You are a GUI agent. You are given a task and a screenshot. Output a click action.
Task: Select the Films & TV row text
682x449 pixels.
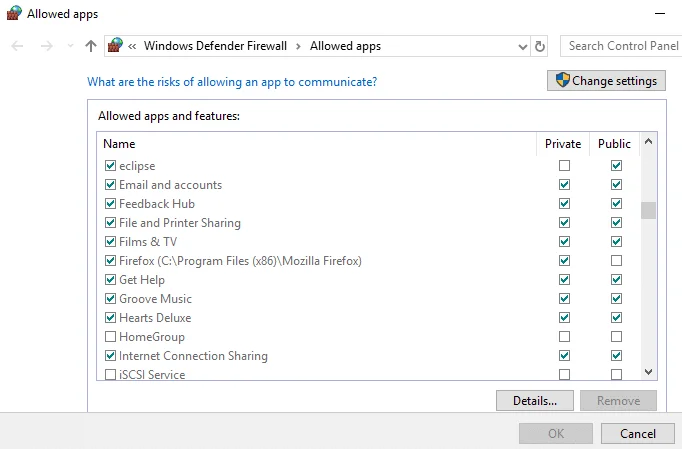[148, 241]
